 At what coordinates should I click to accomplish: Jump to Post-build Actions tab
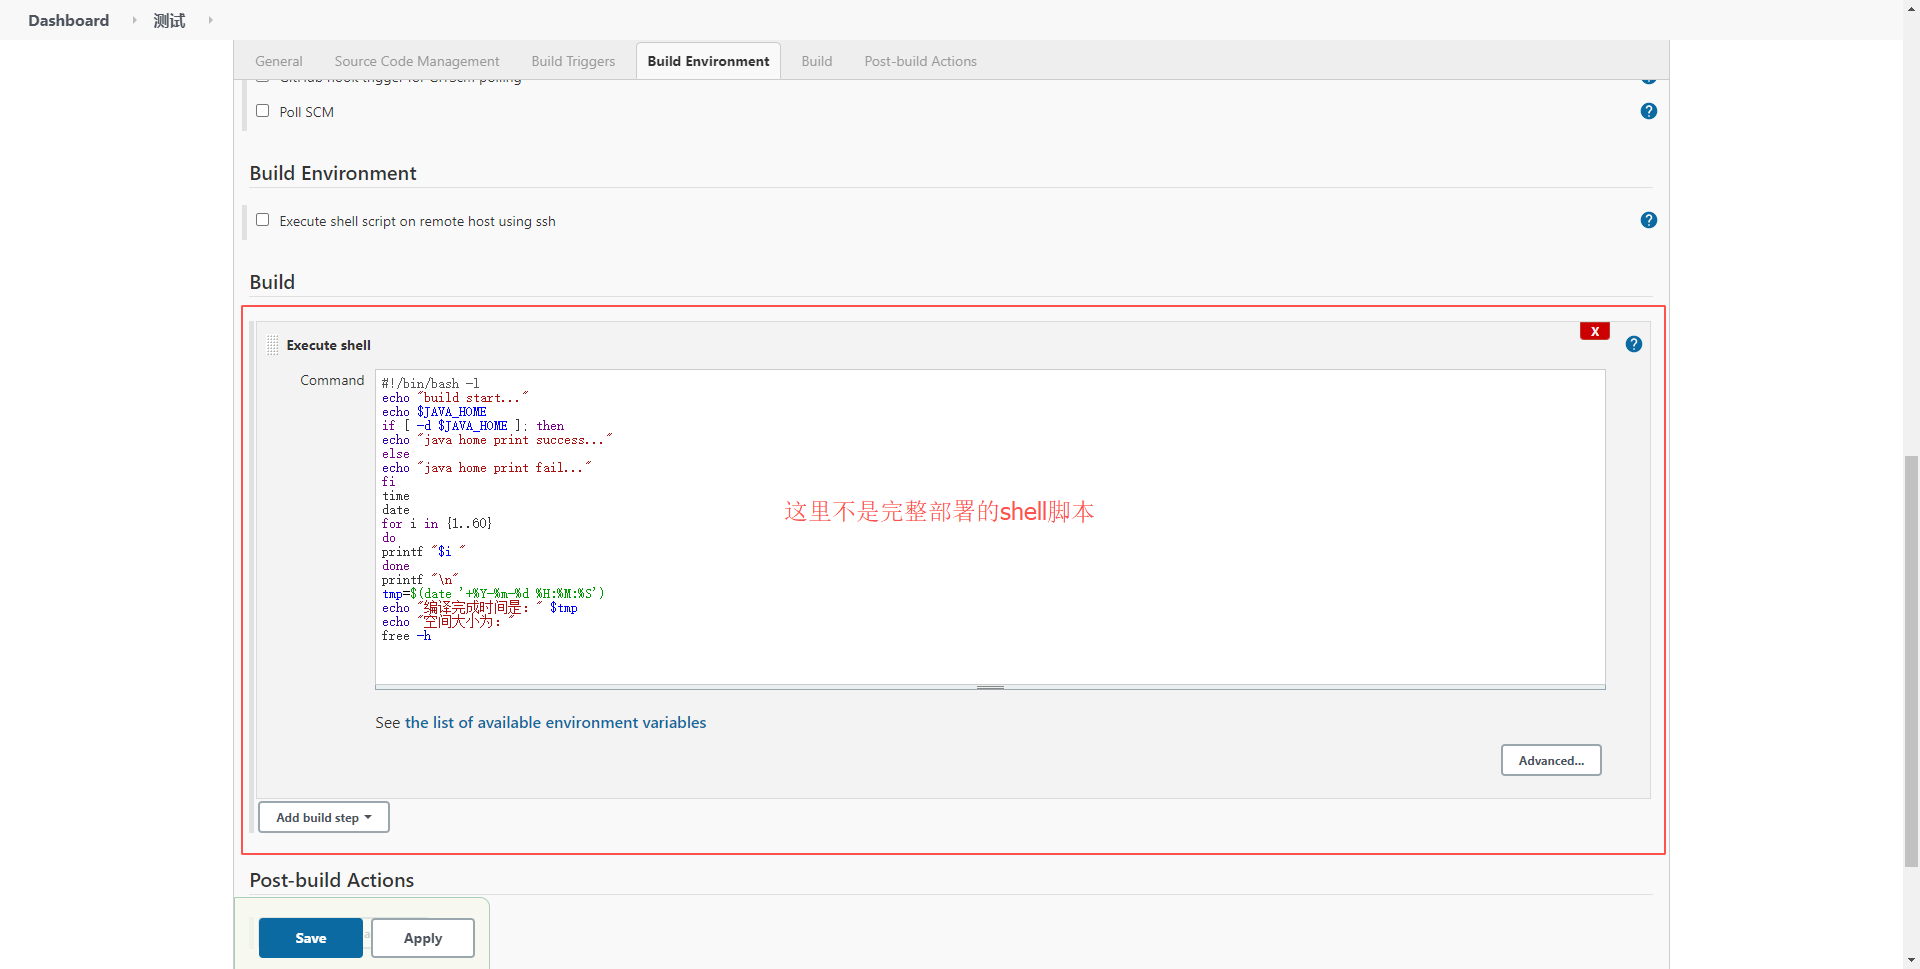click(920, 61)
